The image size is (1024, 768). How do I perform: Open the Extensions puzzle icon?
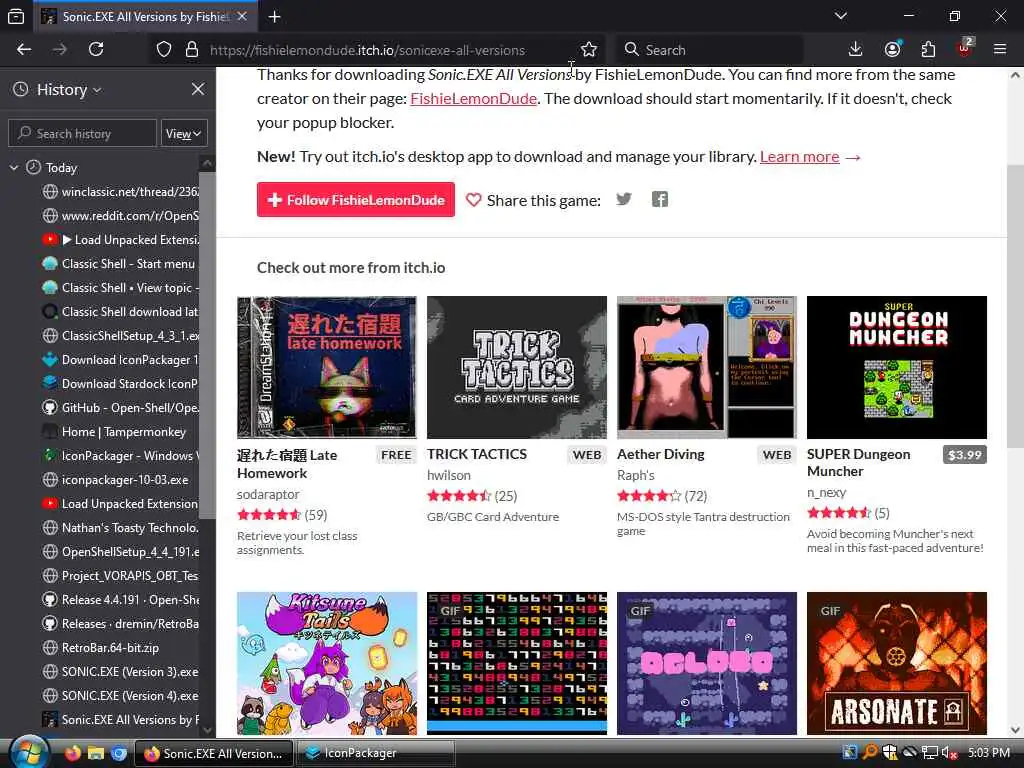(x=928, y=50)
